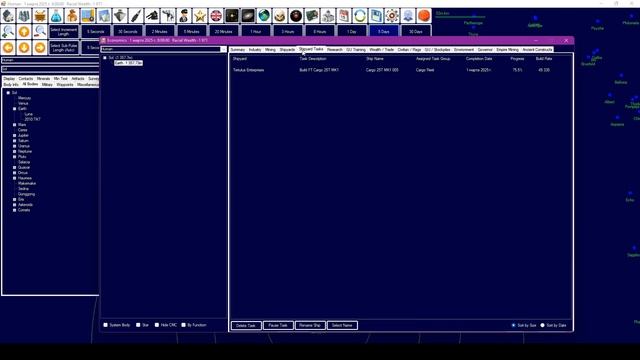Switch to the Research tab
Screen dimensions: 640x360
(335, 49)
